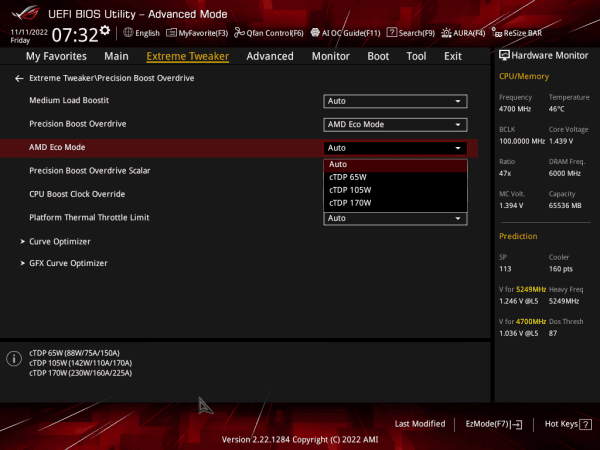Choose cTDP 170W from list

coord(350,203)
